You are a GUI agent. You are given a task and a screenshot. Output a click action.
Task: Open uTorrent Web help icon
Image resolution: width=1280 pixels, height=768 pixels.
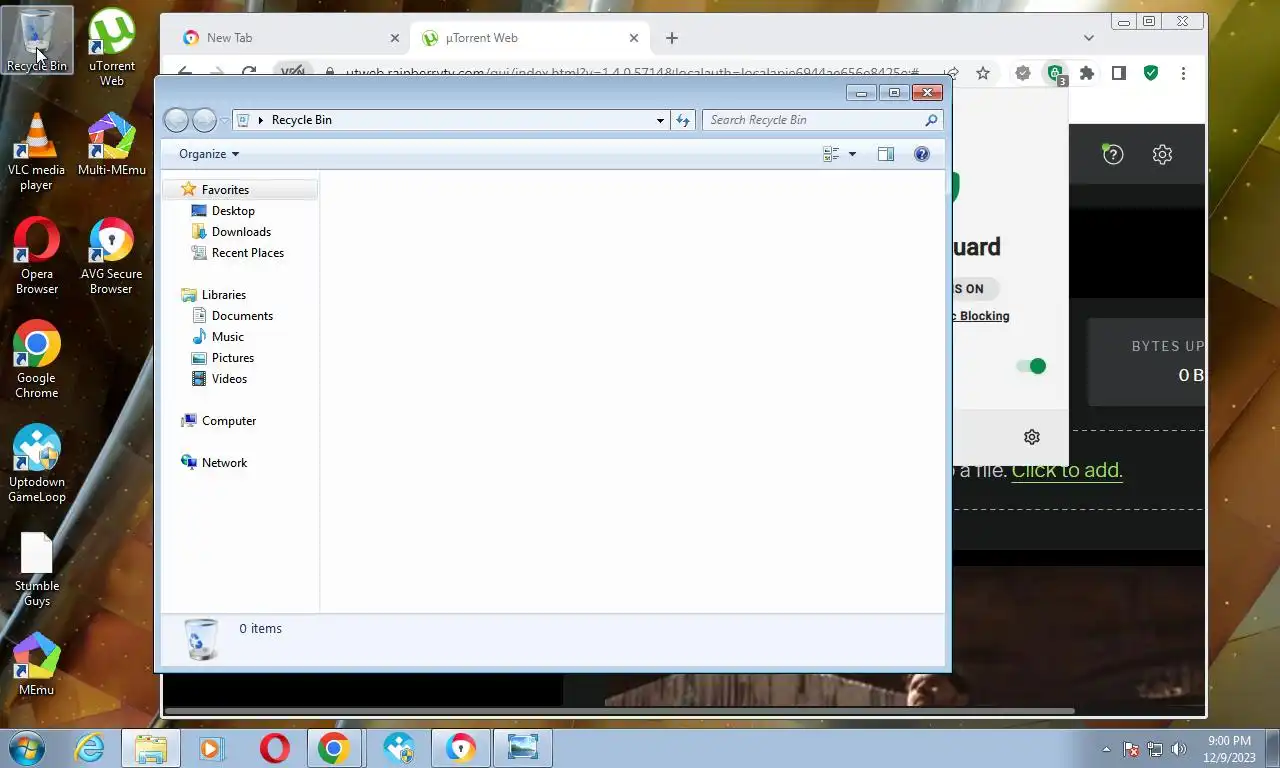(1113, 154)
